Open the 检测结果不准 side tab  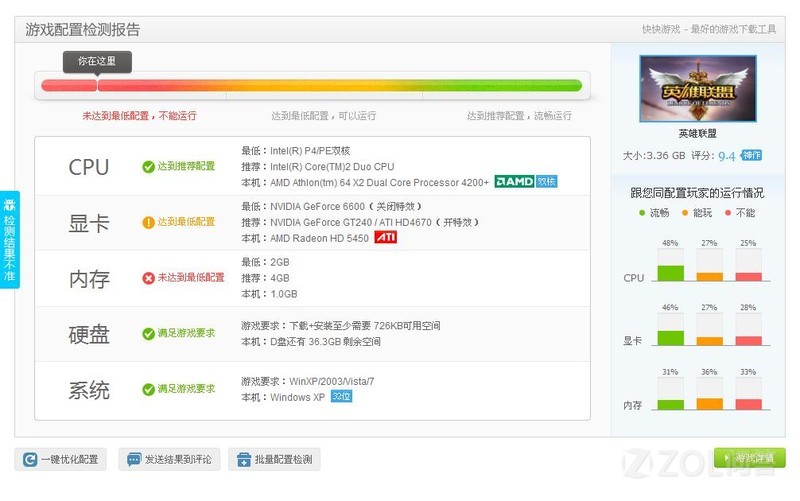(x=10, y=240)
